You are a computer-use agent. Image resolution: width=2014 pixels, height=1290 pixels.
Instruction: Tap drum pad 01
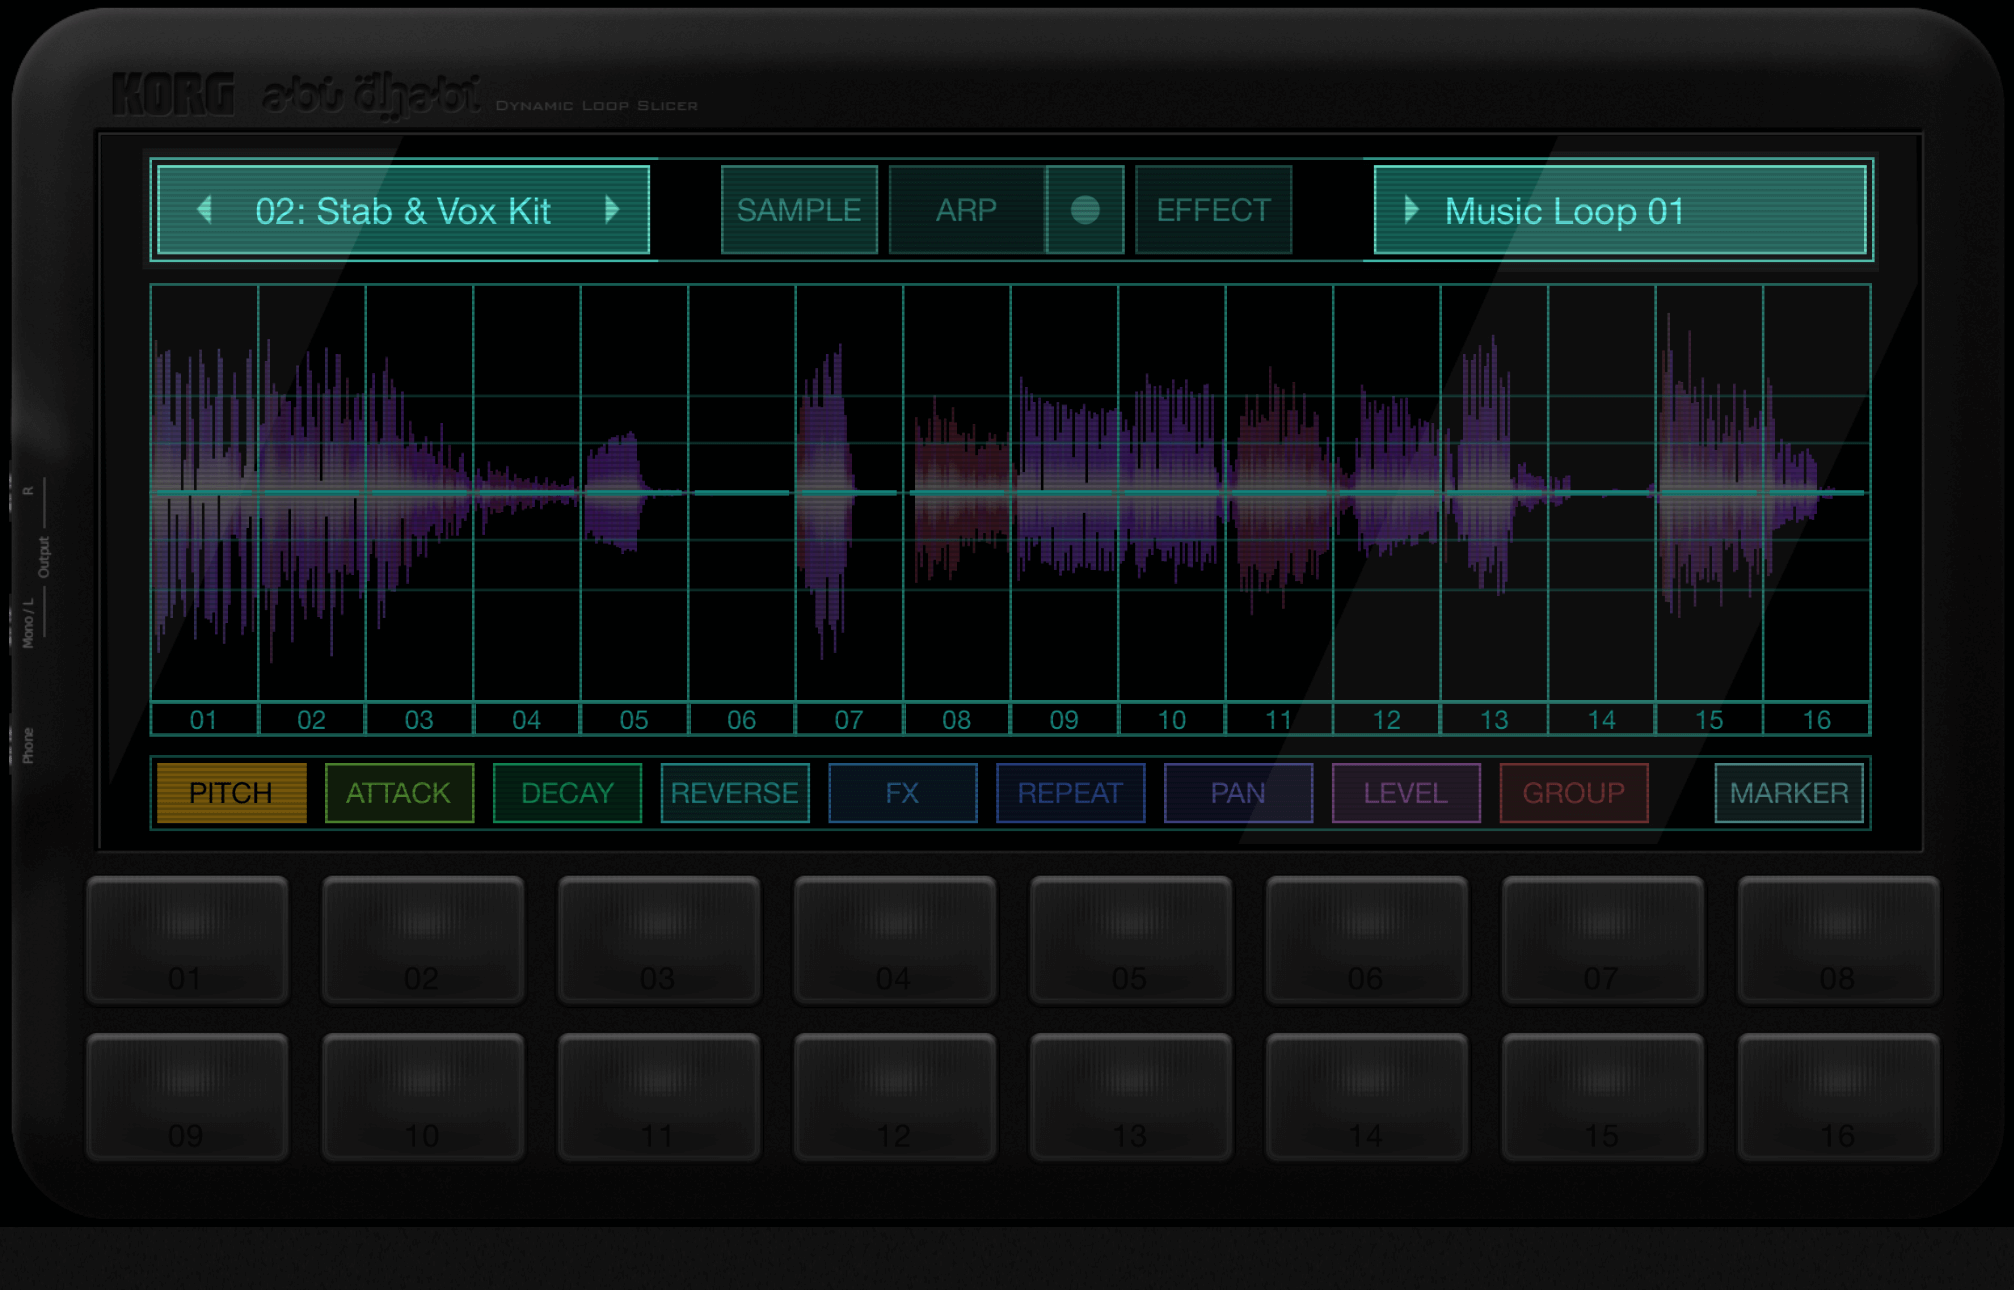coord(187,940)
